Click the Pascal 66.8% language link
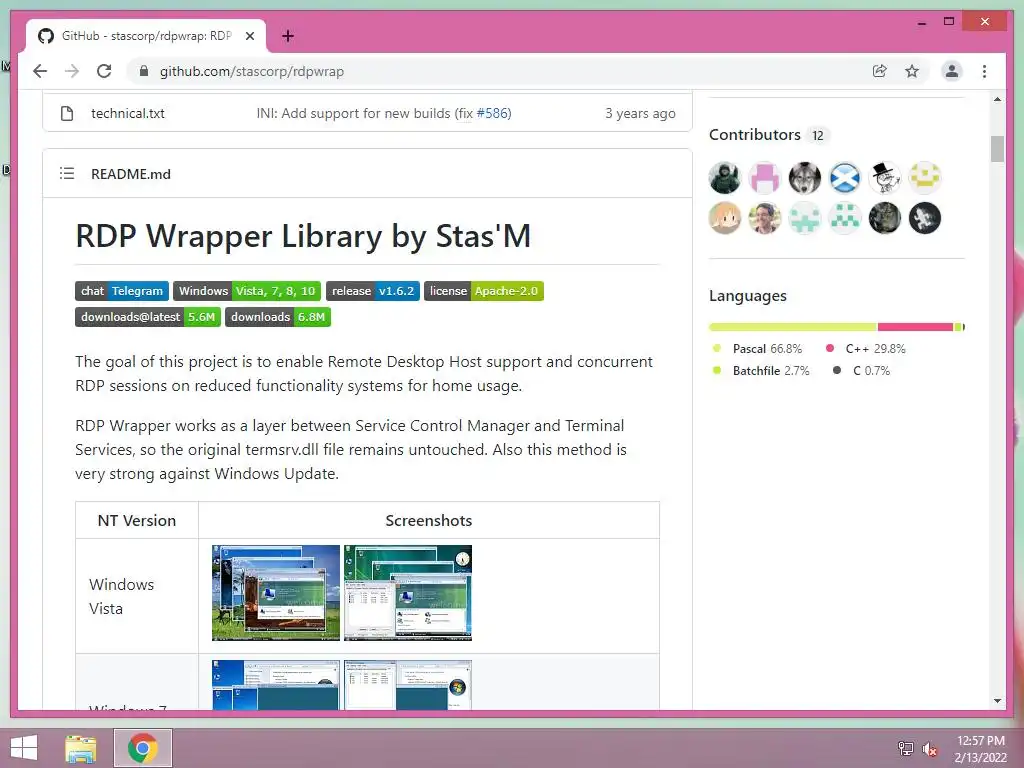 tap(758, 349)
